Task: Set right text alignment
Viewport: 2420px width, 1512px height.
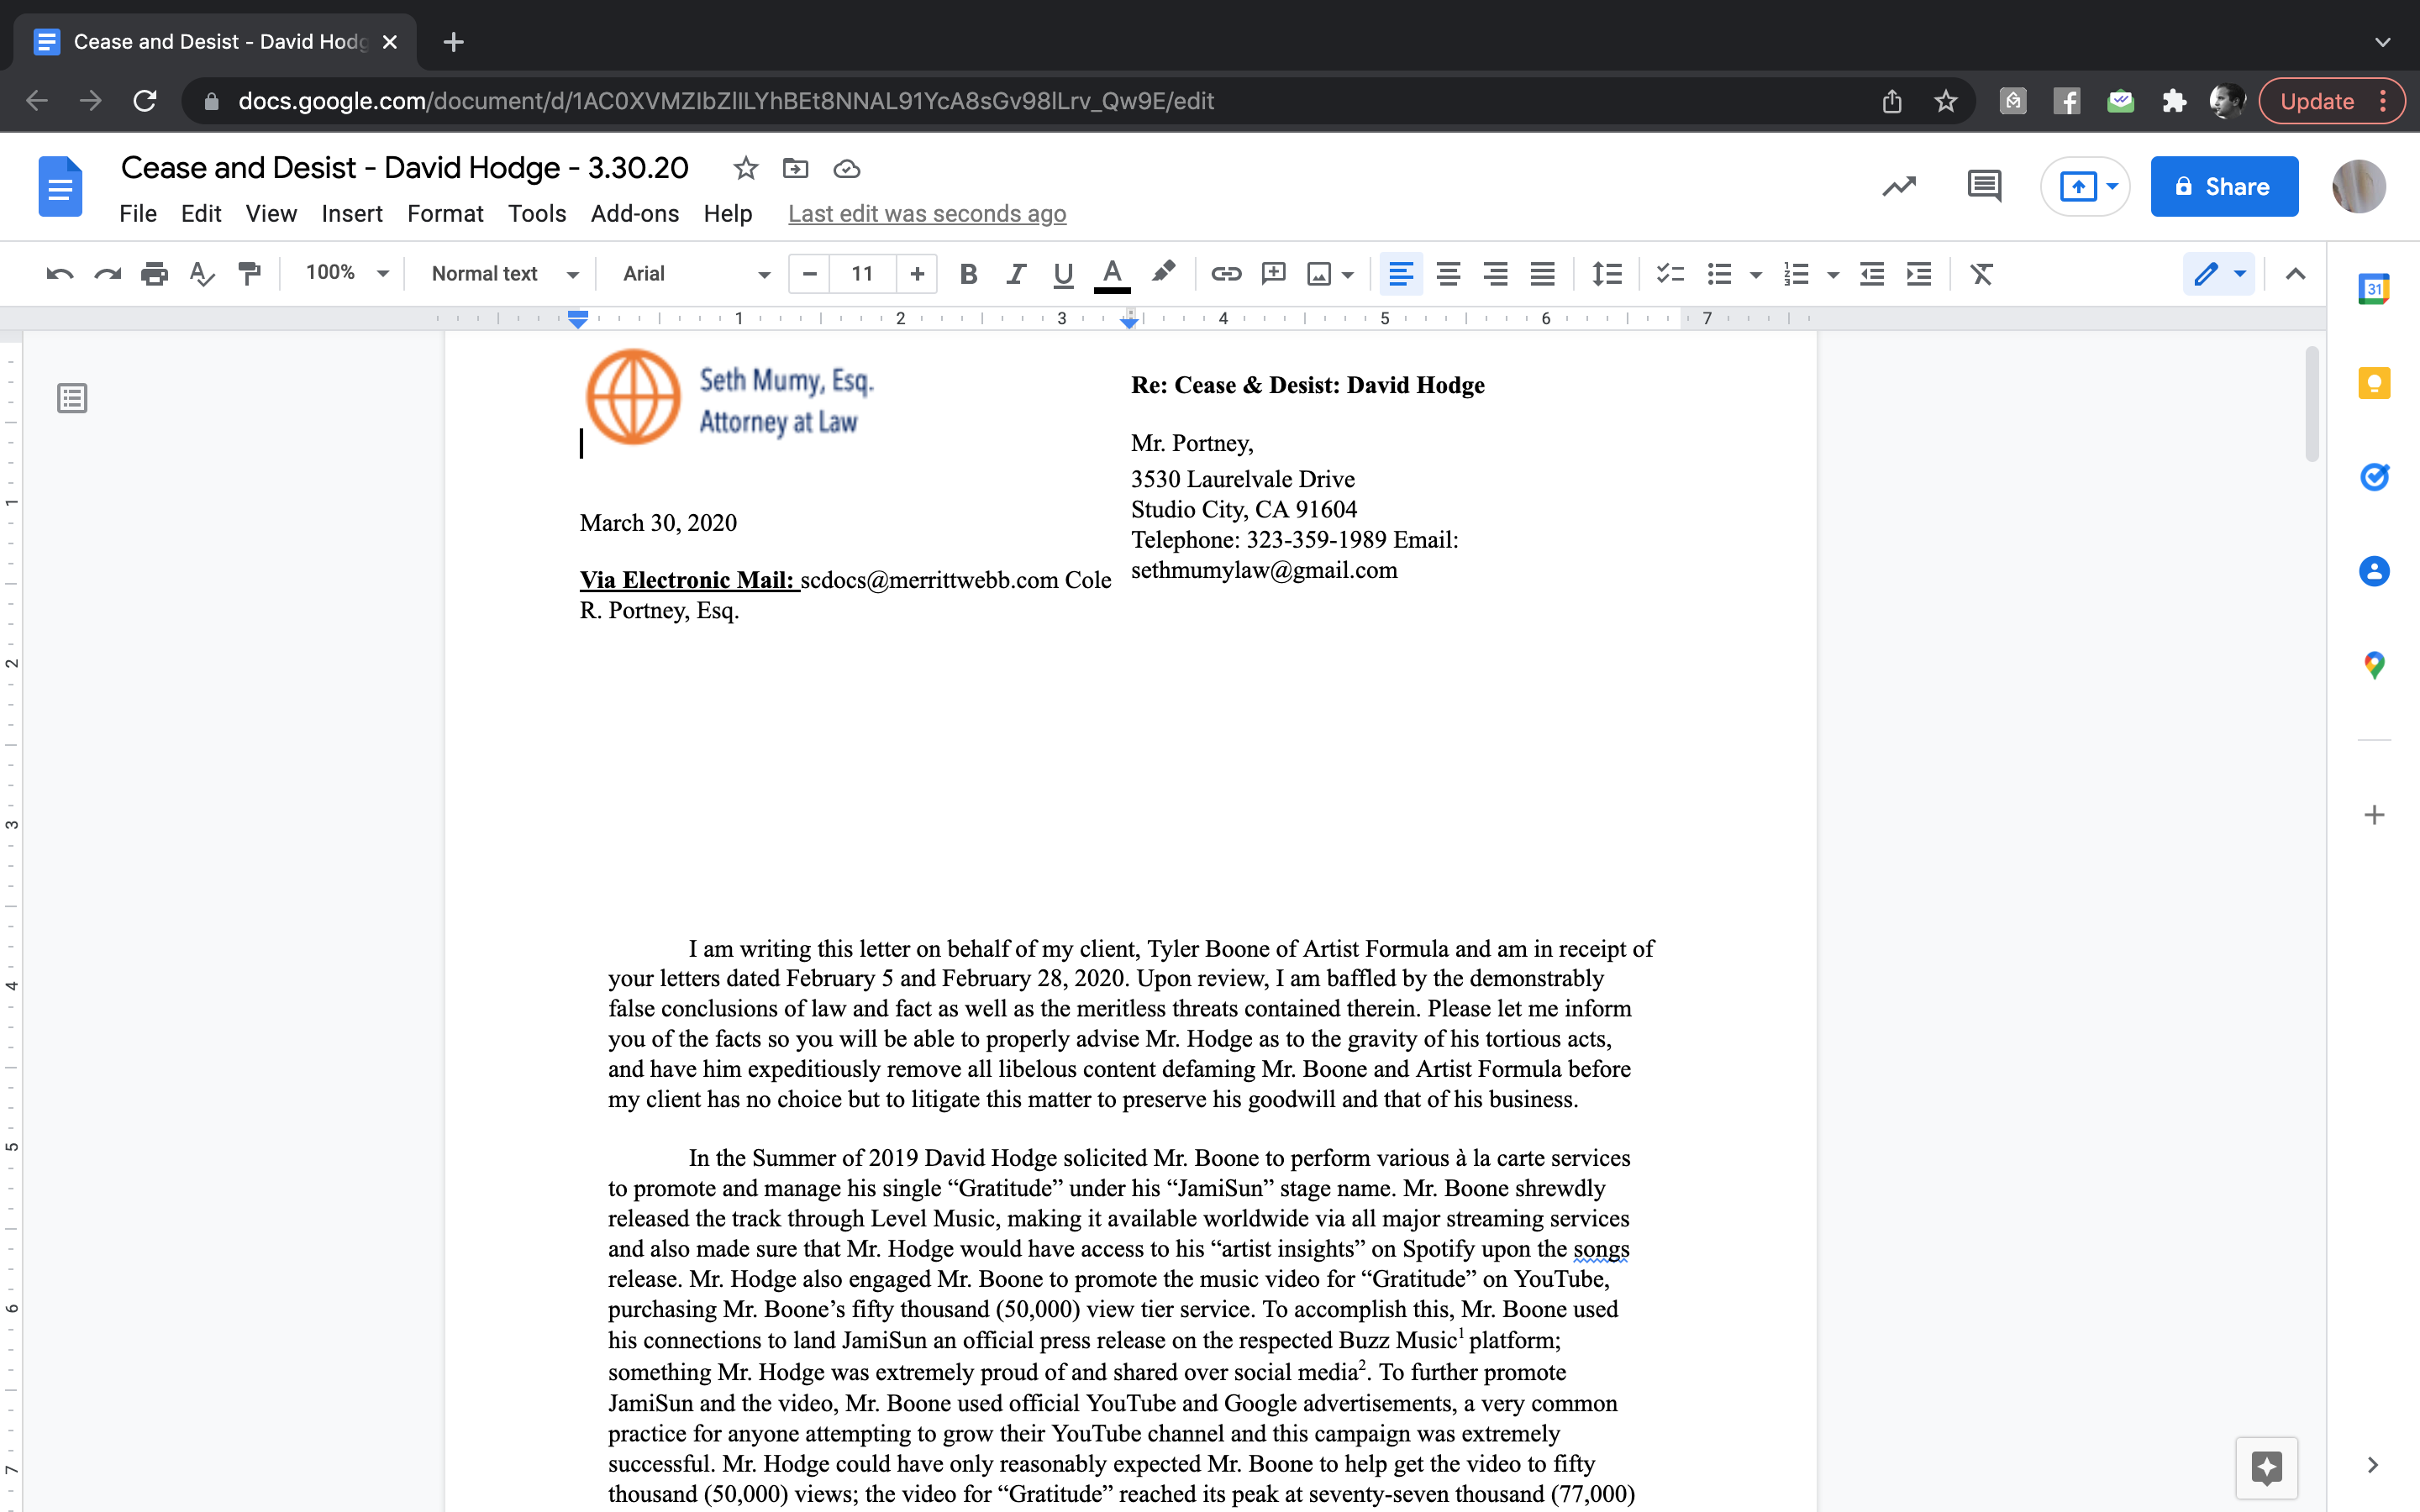Action: (x=1495, y=274)
